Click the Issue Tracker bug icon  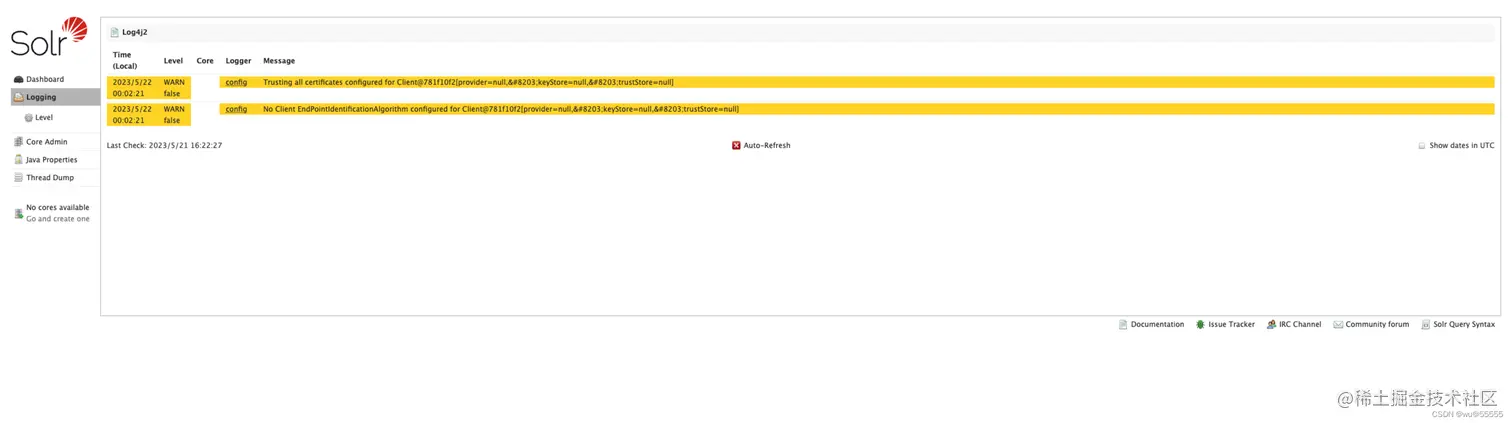[x=1200, y=324]
